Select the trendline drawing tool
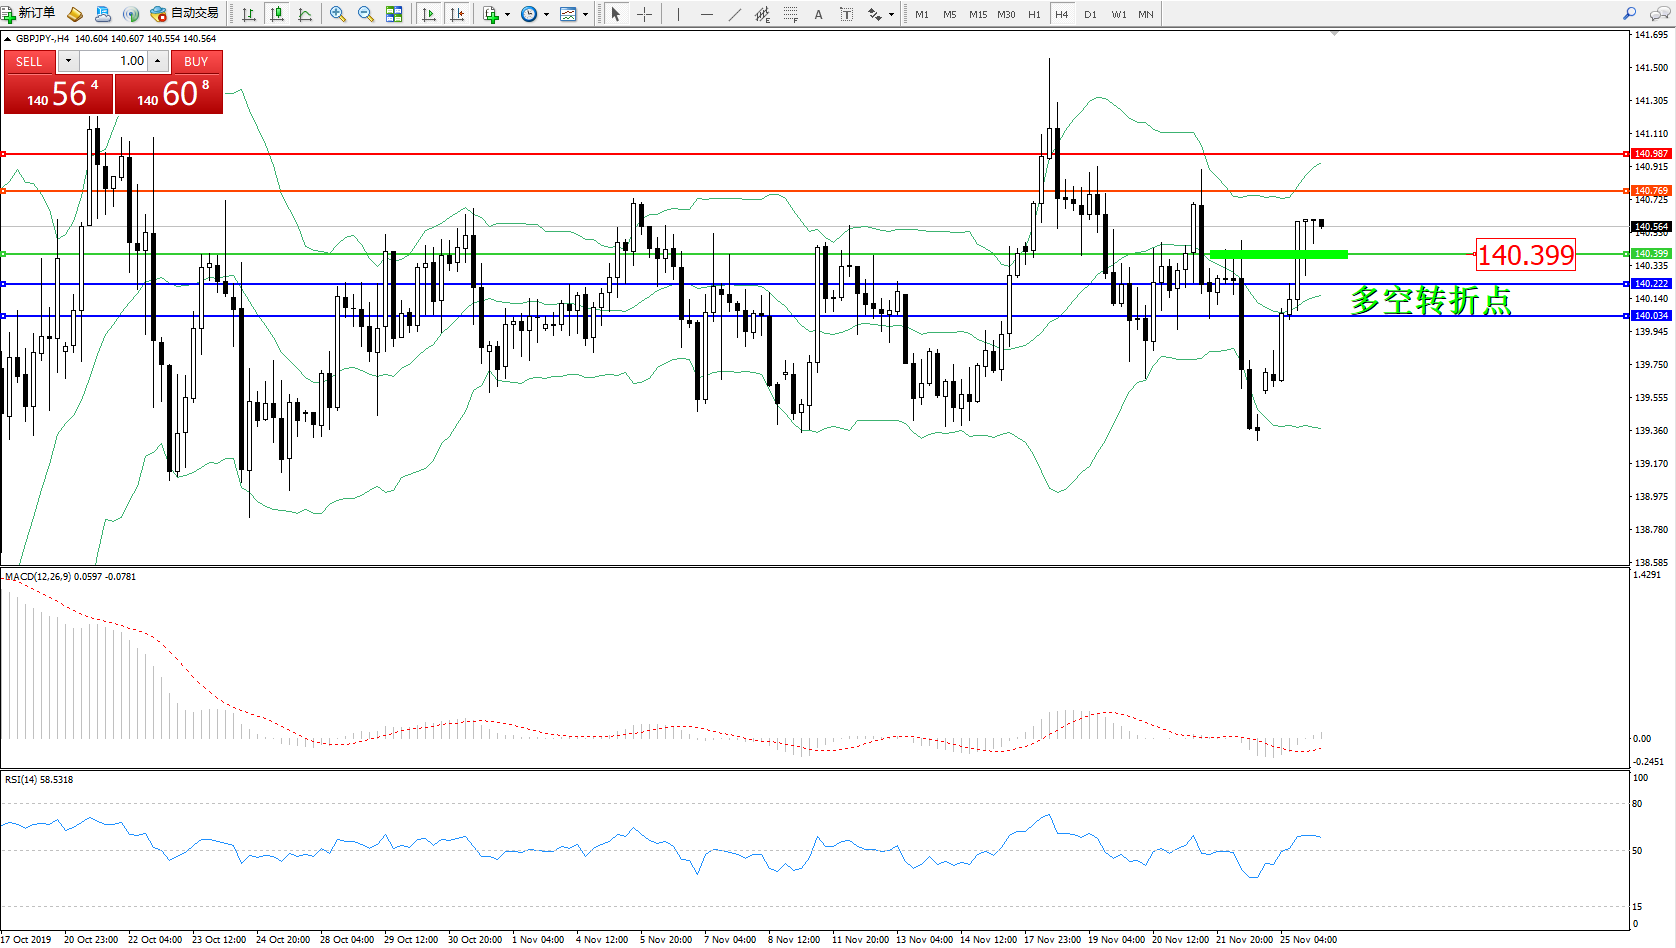Image resolution: width=1676 pixels, height=948 pixels. coord(735,14)
